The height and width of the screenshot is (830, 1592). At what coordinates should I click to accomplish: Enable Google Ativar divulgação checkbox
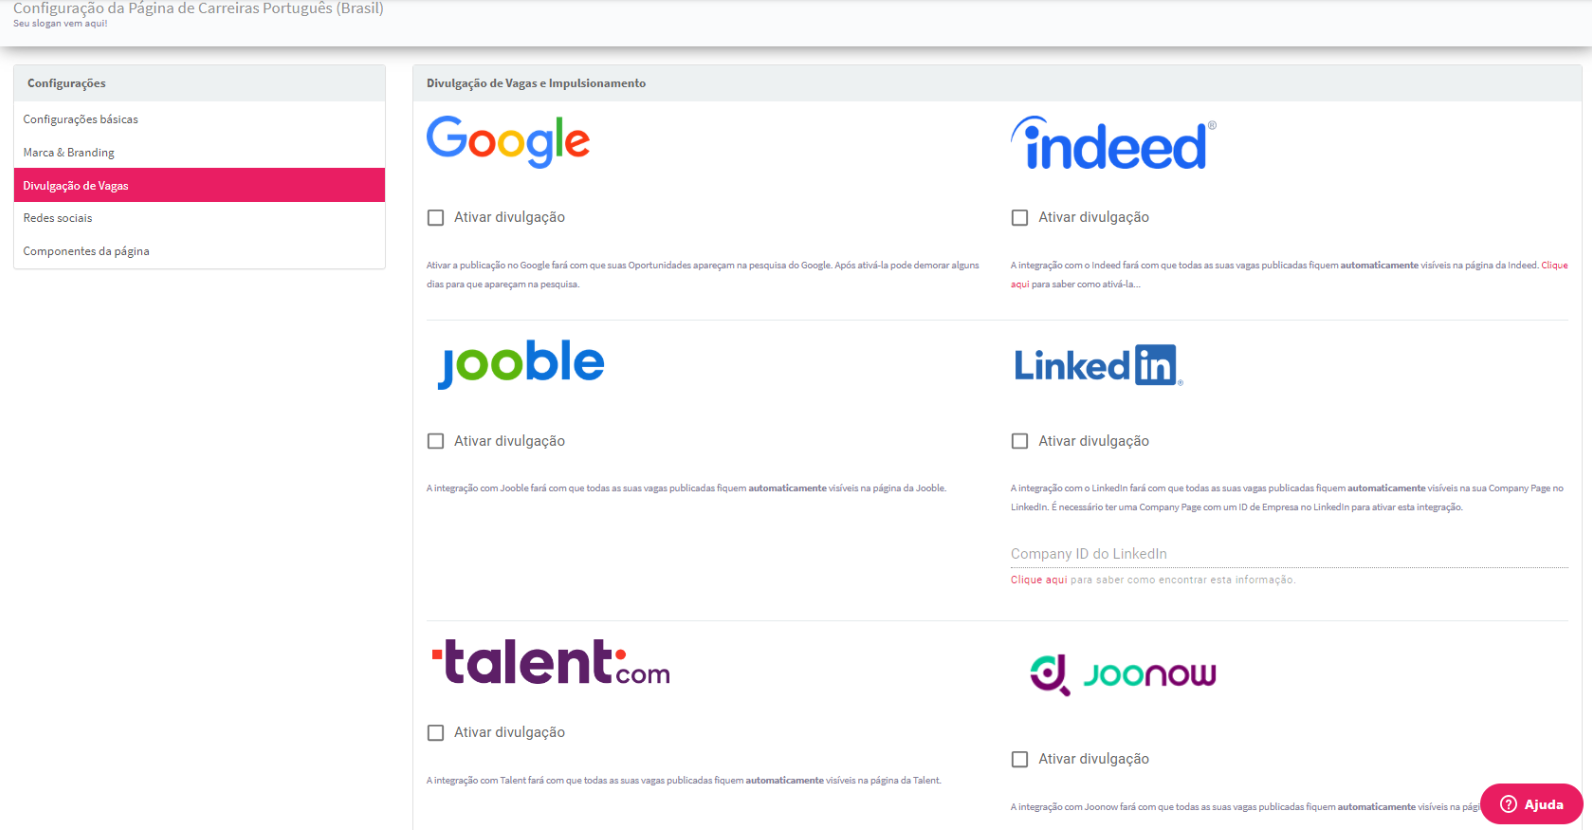click(436, 217)
